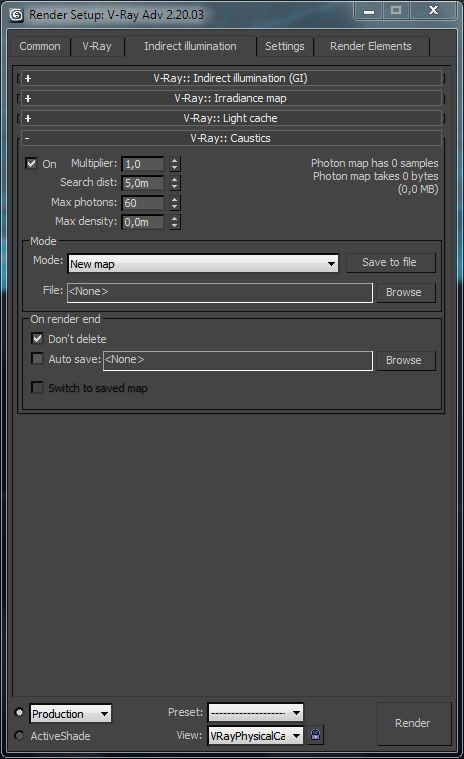Uncheck the Don't delete checkbox
This screenshot has width=464, height=759.
37,338
